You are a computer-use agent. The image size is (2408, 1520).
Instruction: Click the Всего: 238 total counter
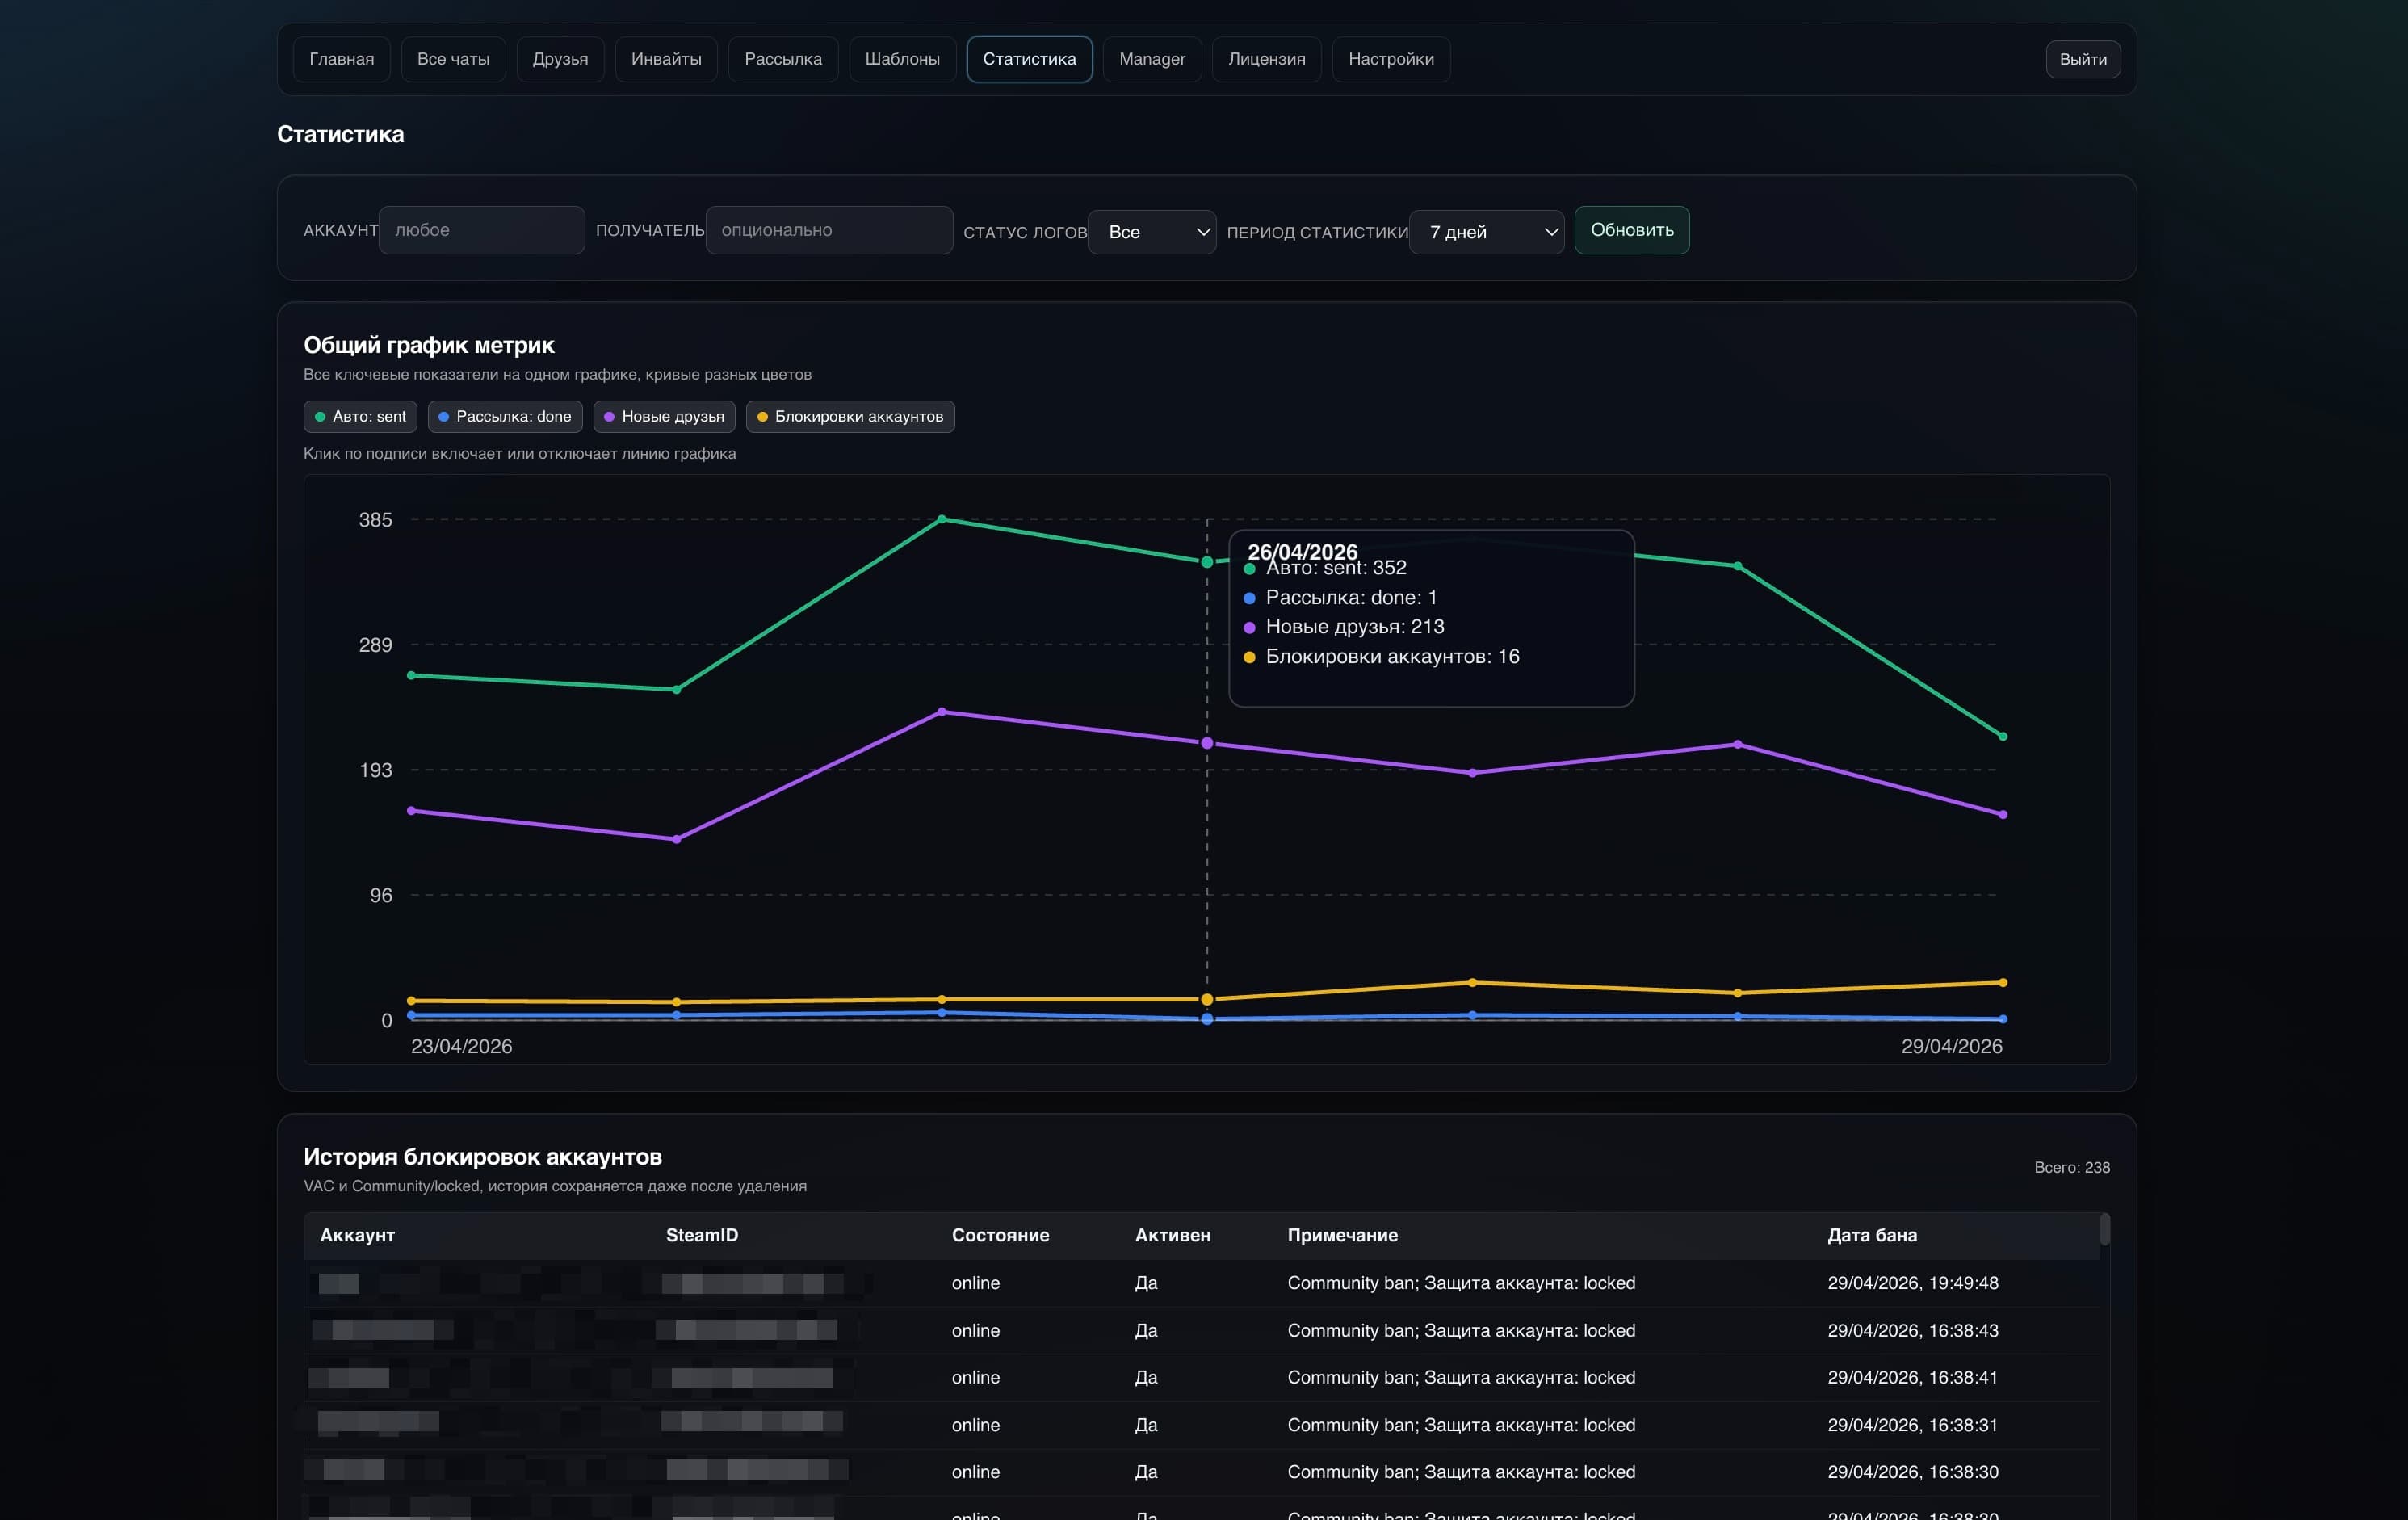pyautogui.click(x=2072, y=1167)
